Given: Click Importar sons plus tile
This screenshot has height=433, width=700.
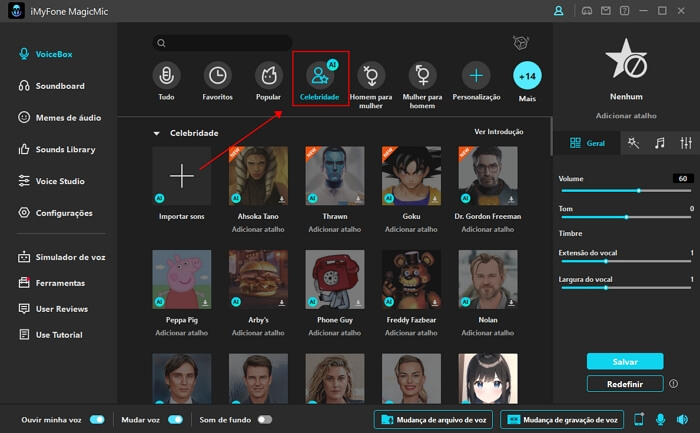Looking at the screenshot, I should (x=182, y=175).
